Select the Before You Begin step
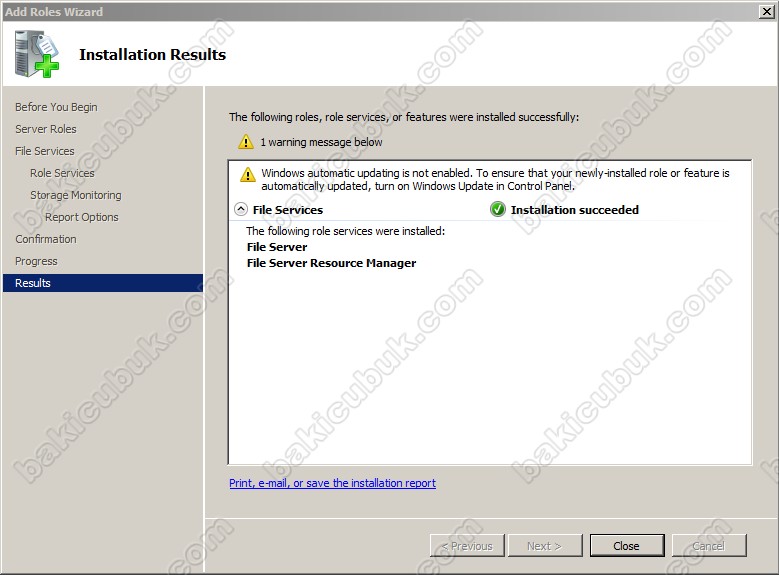Screen dimensions: 779x575 pyautogui.click(x=56, y=107)
